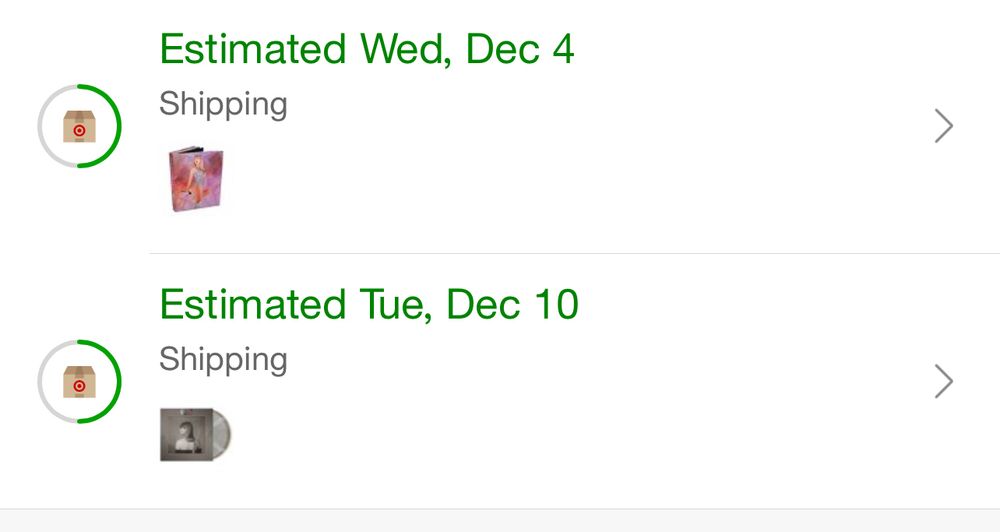
Task: Open the pink album book thumbnail
Action: (x=195, y=180)
